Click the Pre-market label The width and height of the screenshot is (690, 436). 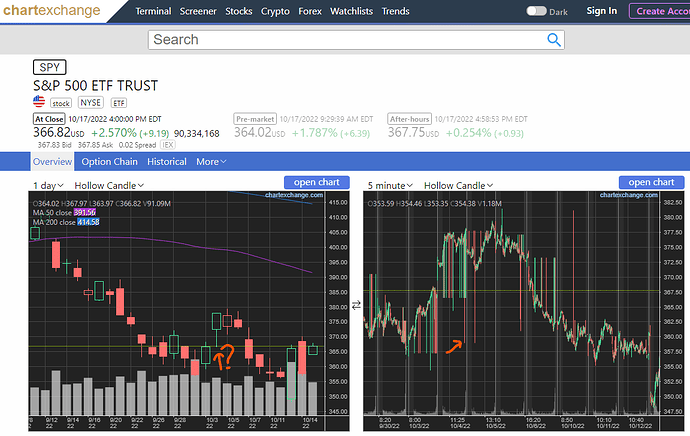pos(255,119)
